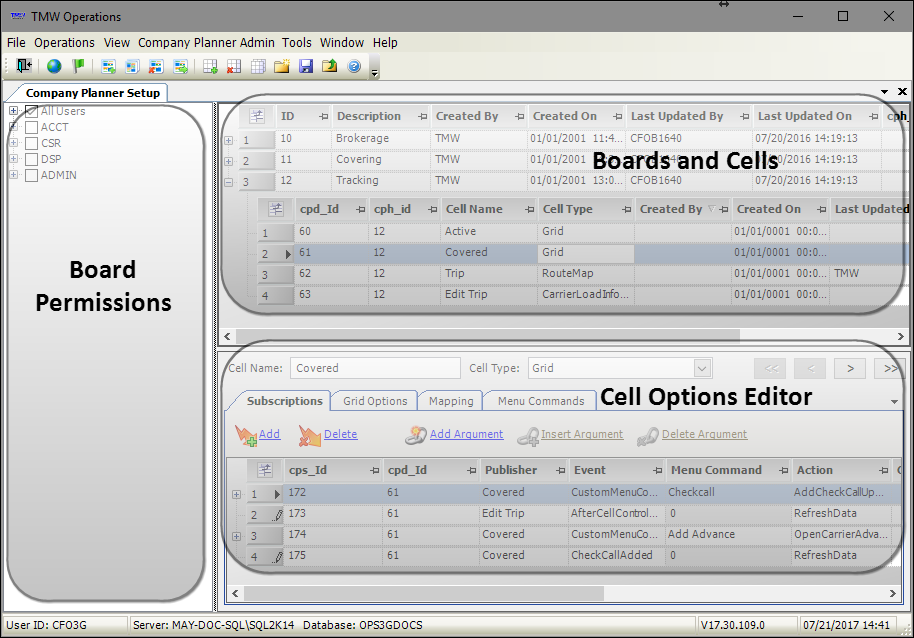This screenshot has height=638, width=914.
Task: Click the green flag toolbar icon
Action: 80,67
